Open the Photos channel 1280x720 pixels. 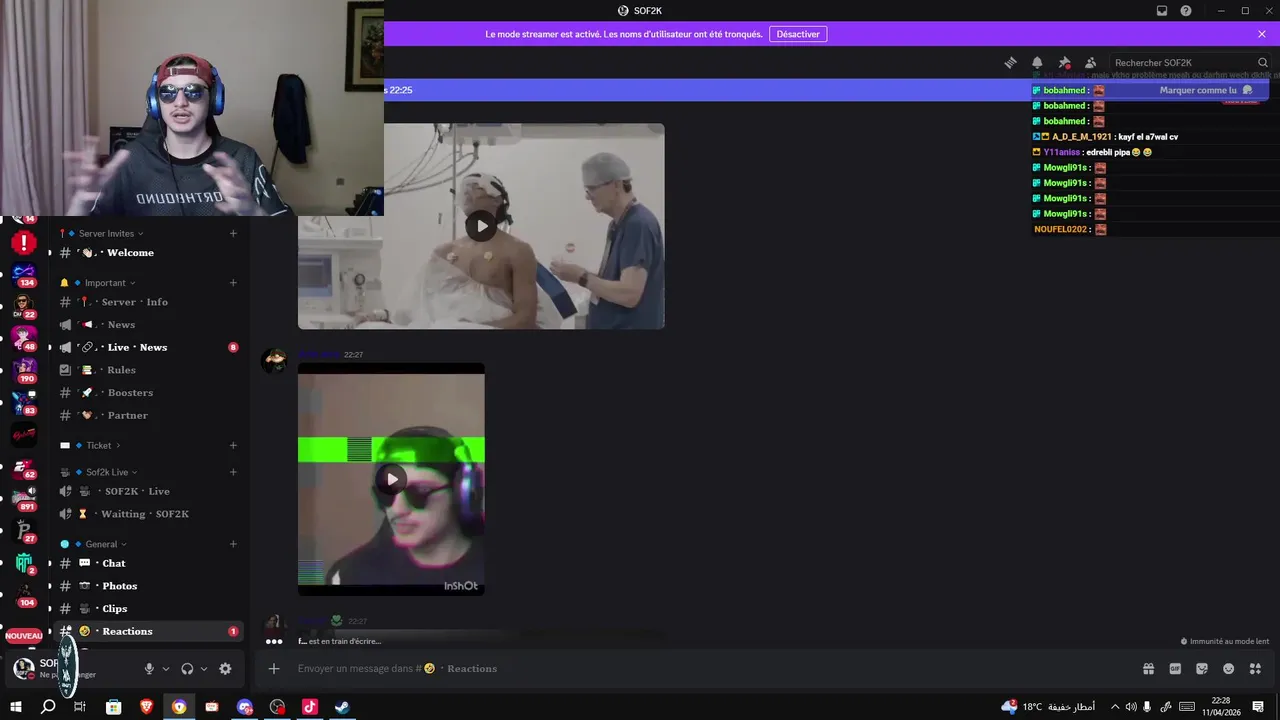pyautogui.click(x=148, y=586)
